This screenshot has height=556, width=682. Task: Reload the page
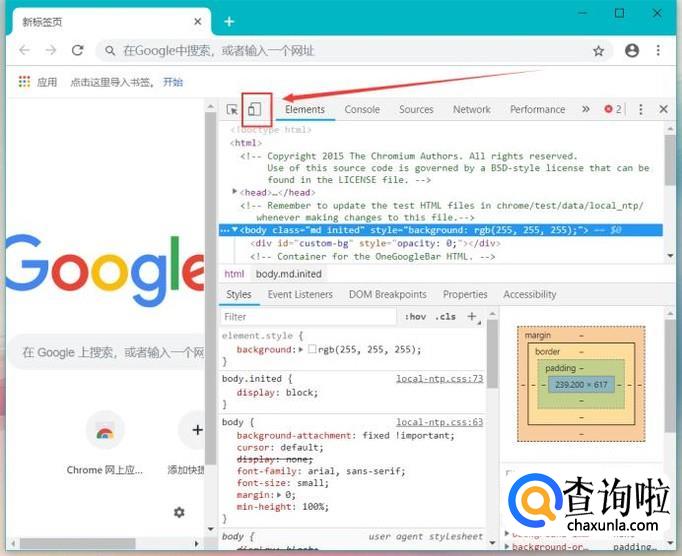tap(77, 50)
